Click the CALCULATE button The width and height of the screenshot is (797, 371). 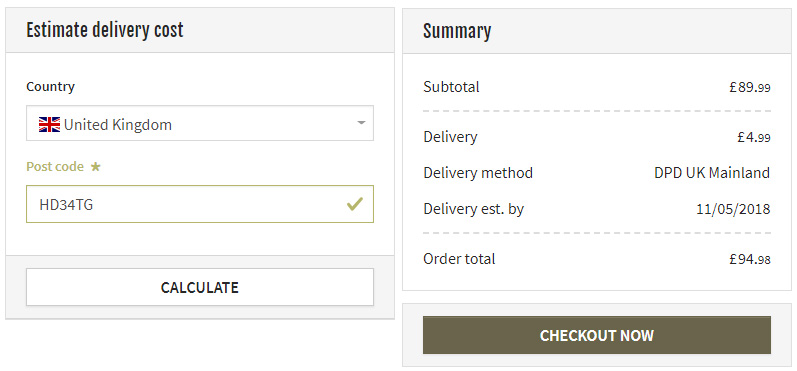coord(200,287)
